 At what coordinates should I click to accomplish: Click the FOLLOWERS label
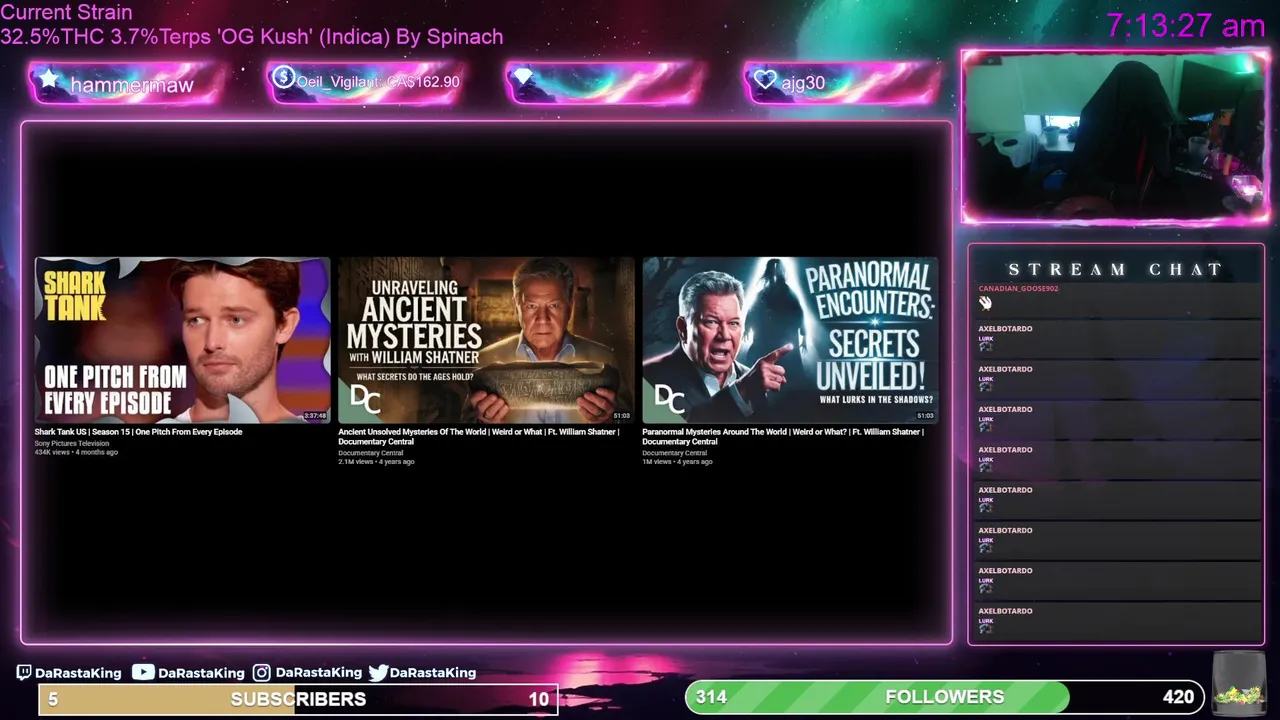[945, 697]
